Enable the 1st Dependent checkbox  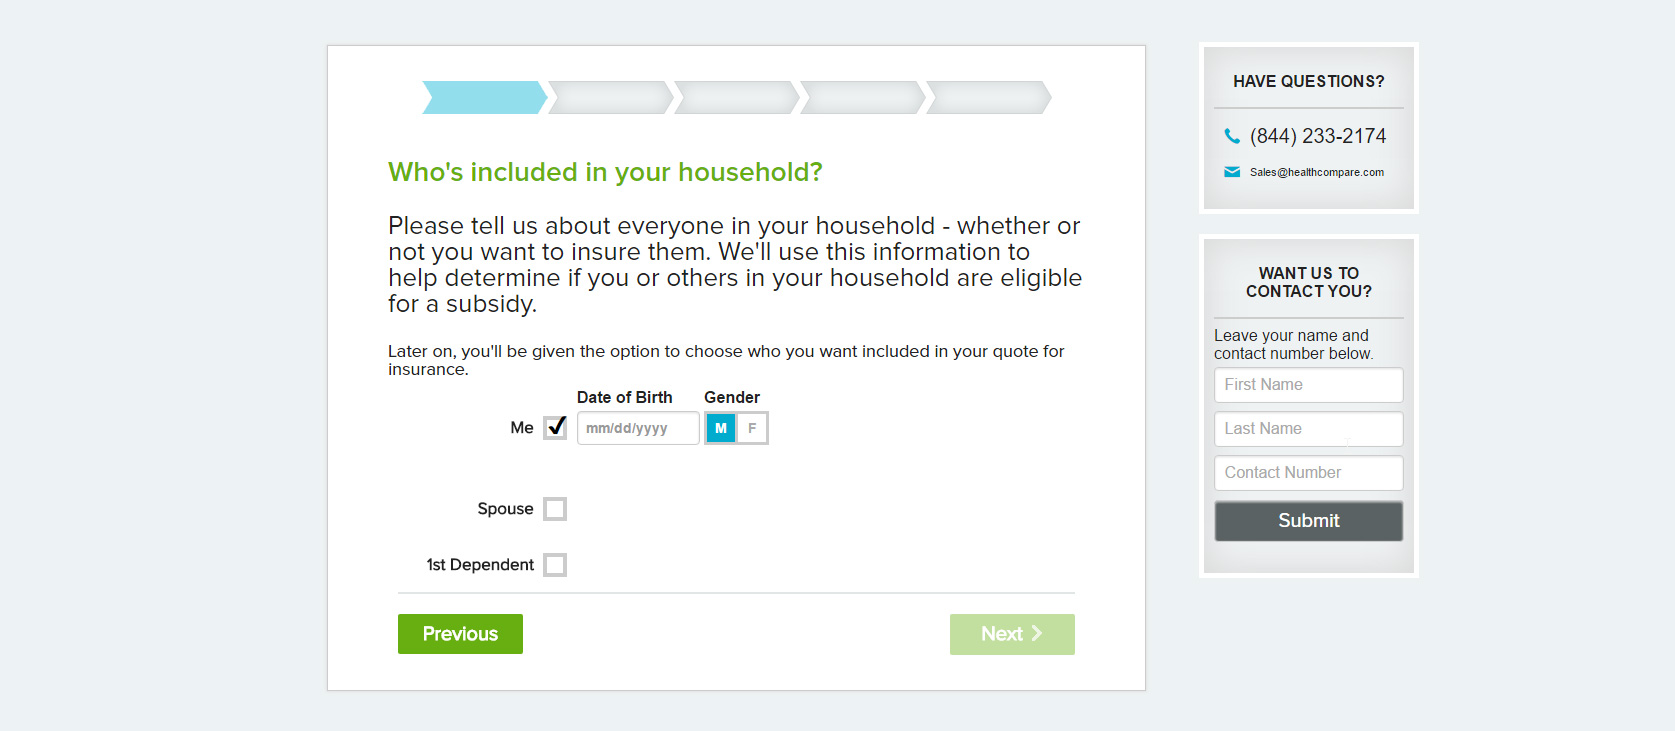point(555,565)
